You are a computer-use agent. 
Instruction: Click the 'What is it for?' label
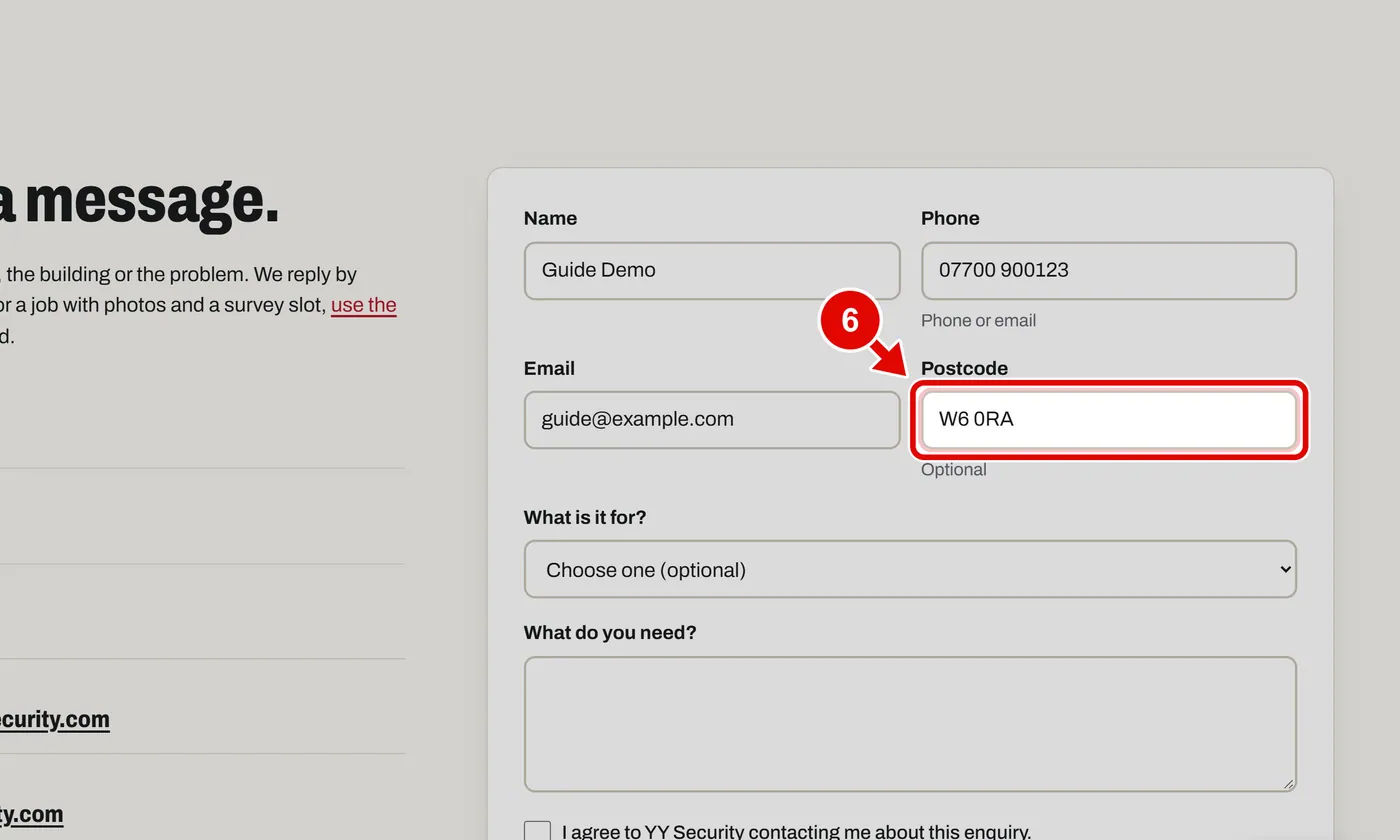585,518
